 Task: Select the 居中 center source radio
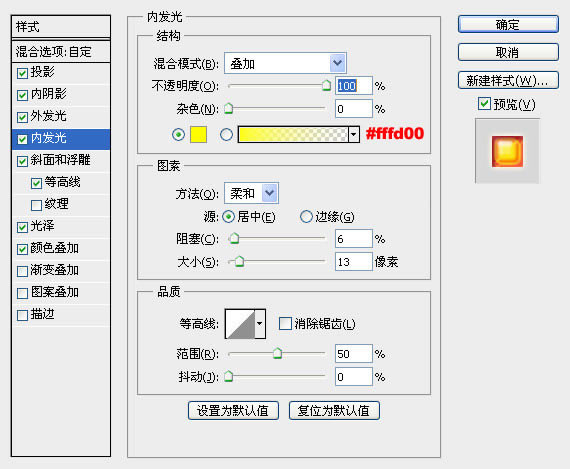[x=228, y=217]
